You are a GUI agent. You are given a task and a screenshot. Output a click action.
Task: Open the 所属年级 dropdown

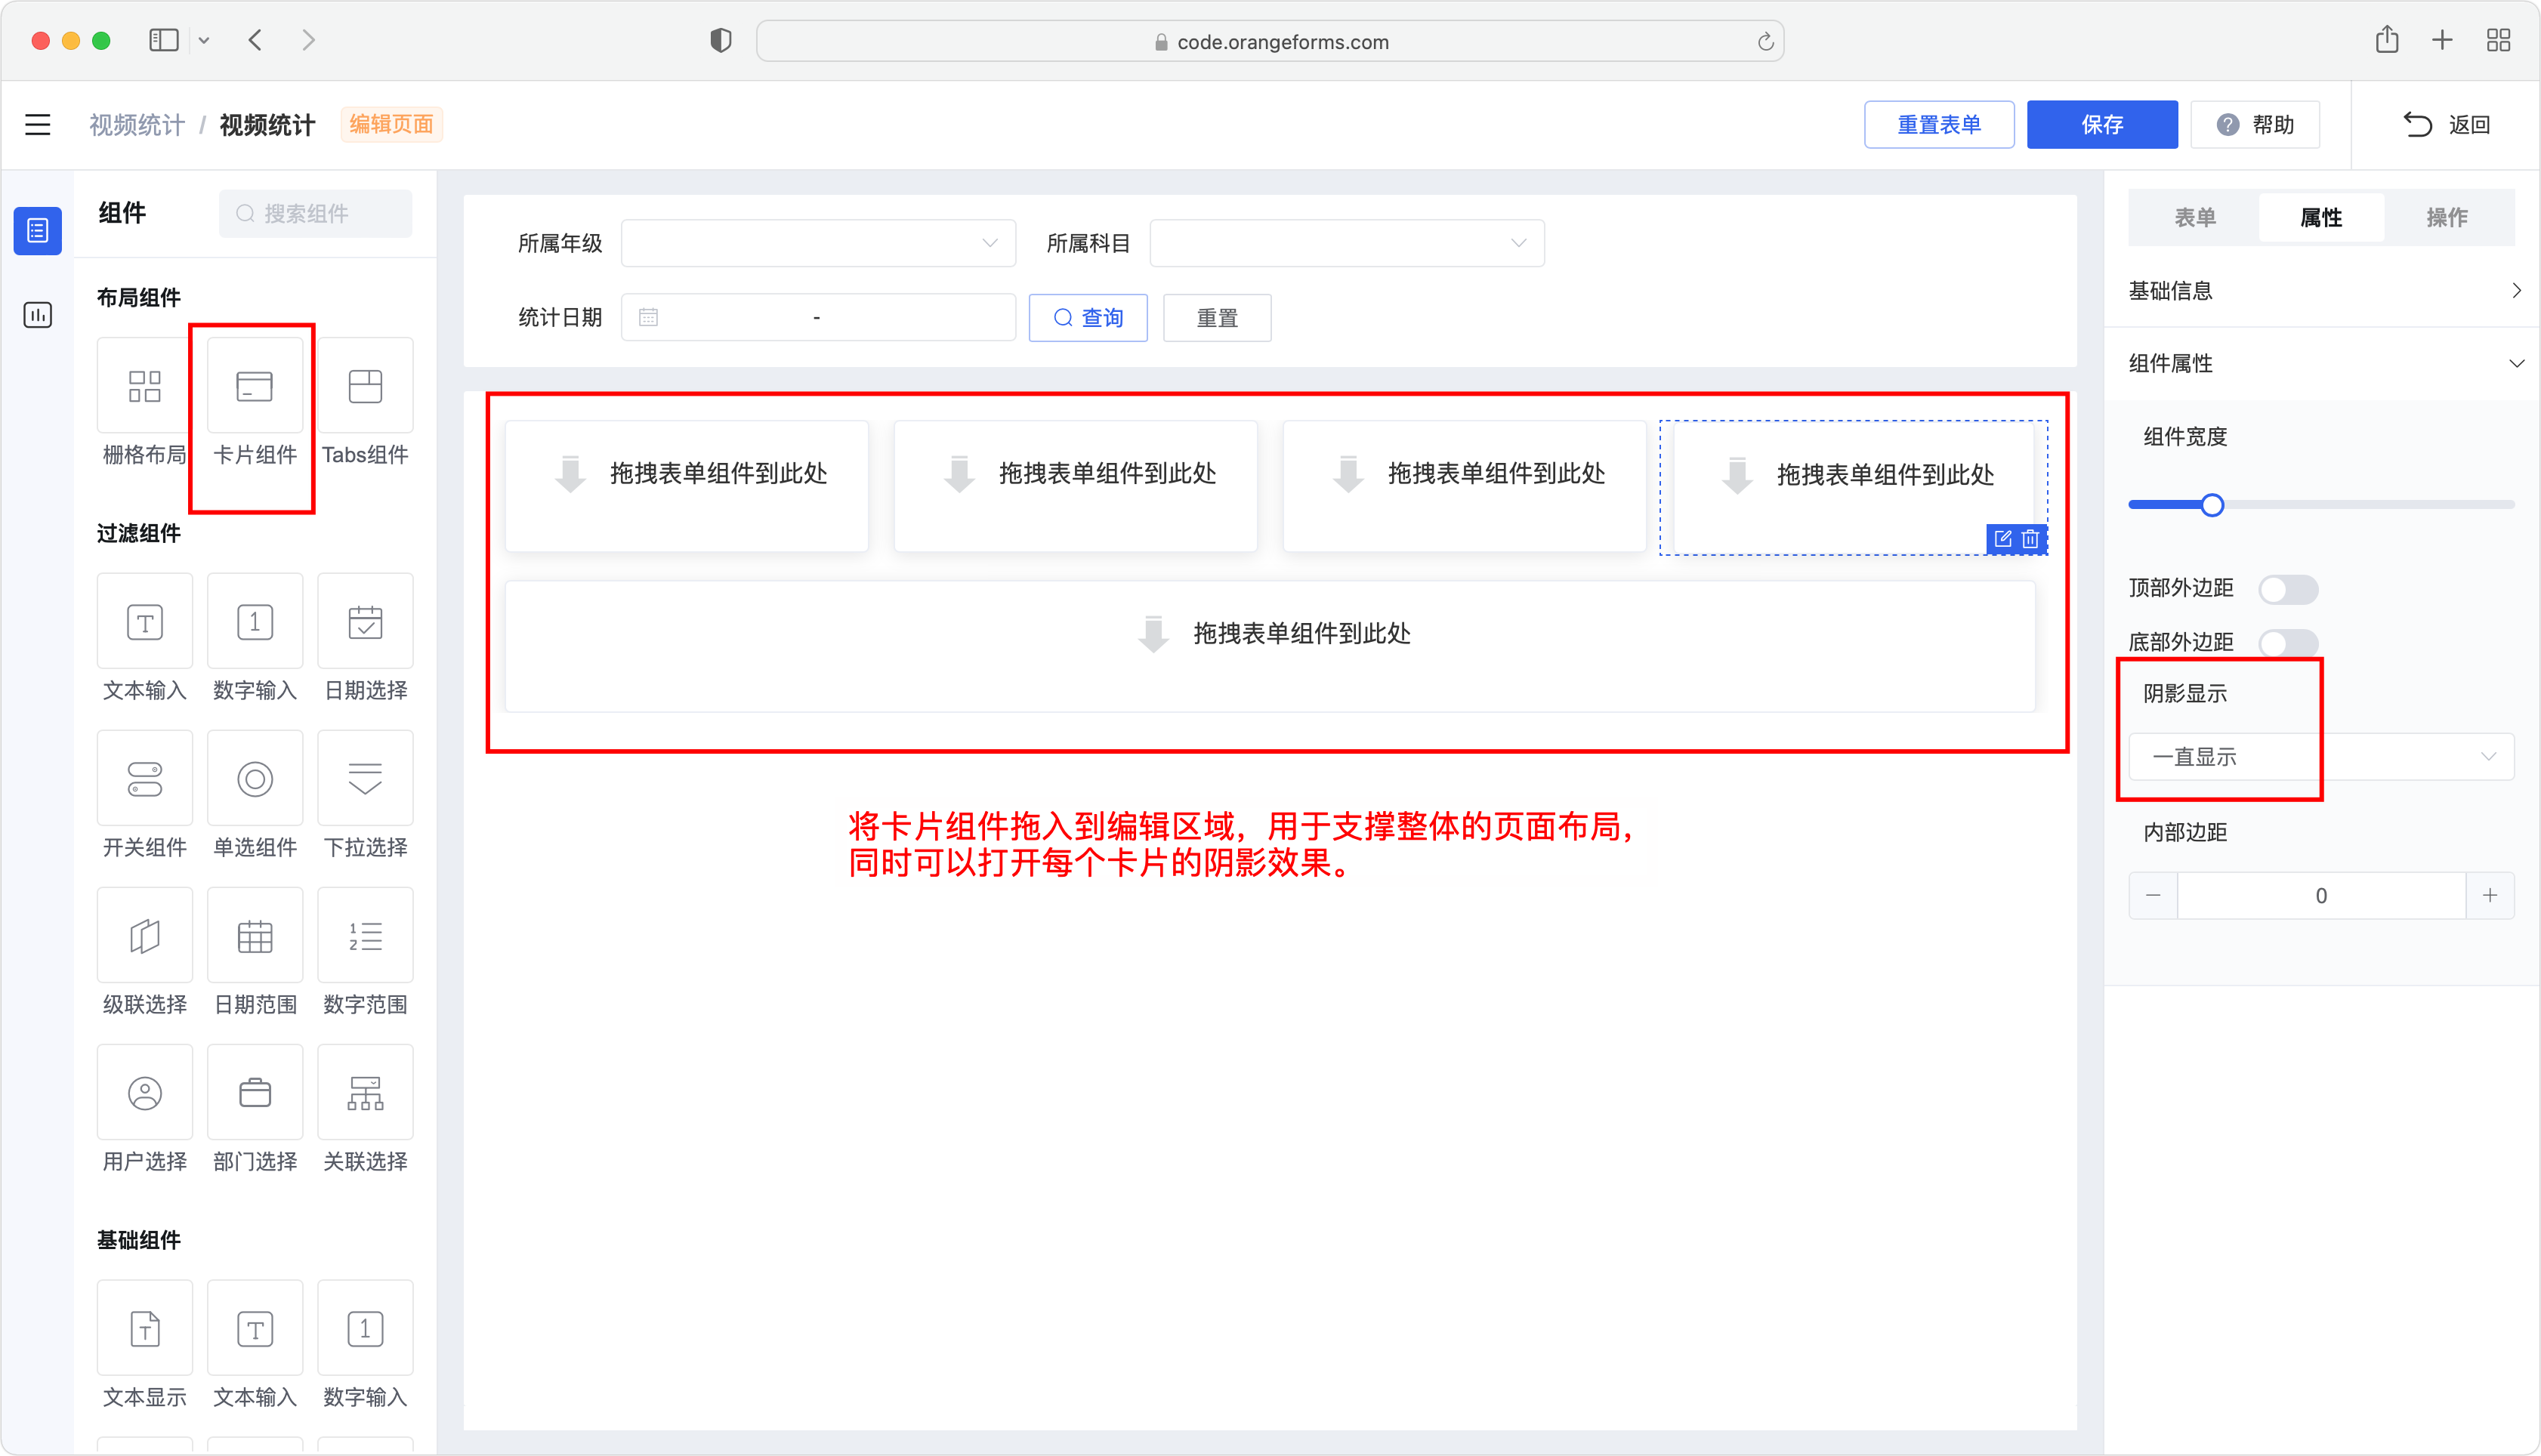tap(818, 243)
